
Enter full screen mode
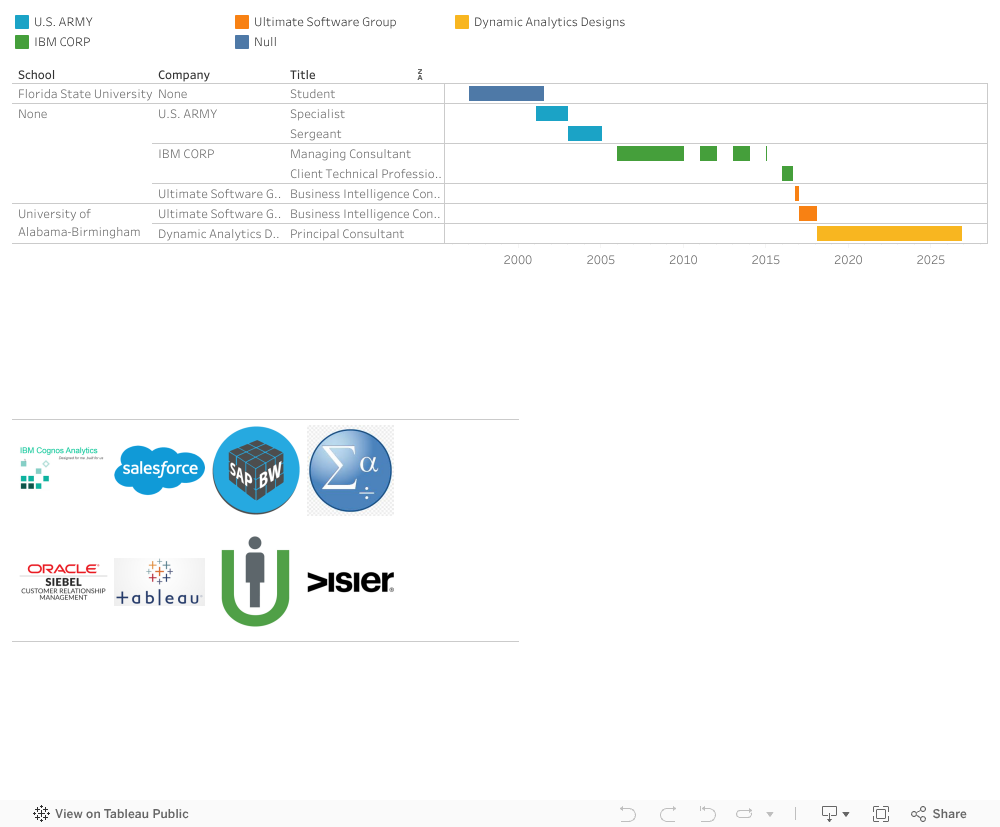tap(881, 814)
